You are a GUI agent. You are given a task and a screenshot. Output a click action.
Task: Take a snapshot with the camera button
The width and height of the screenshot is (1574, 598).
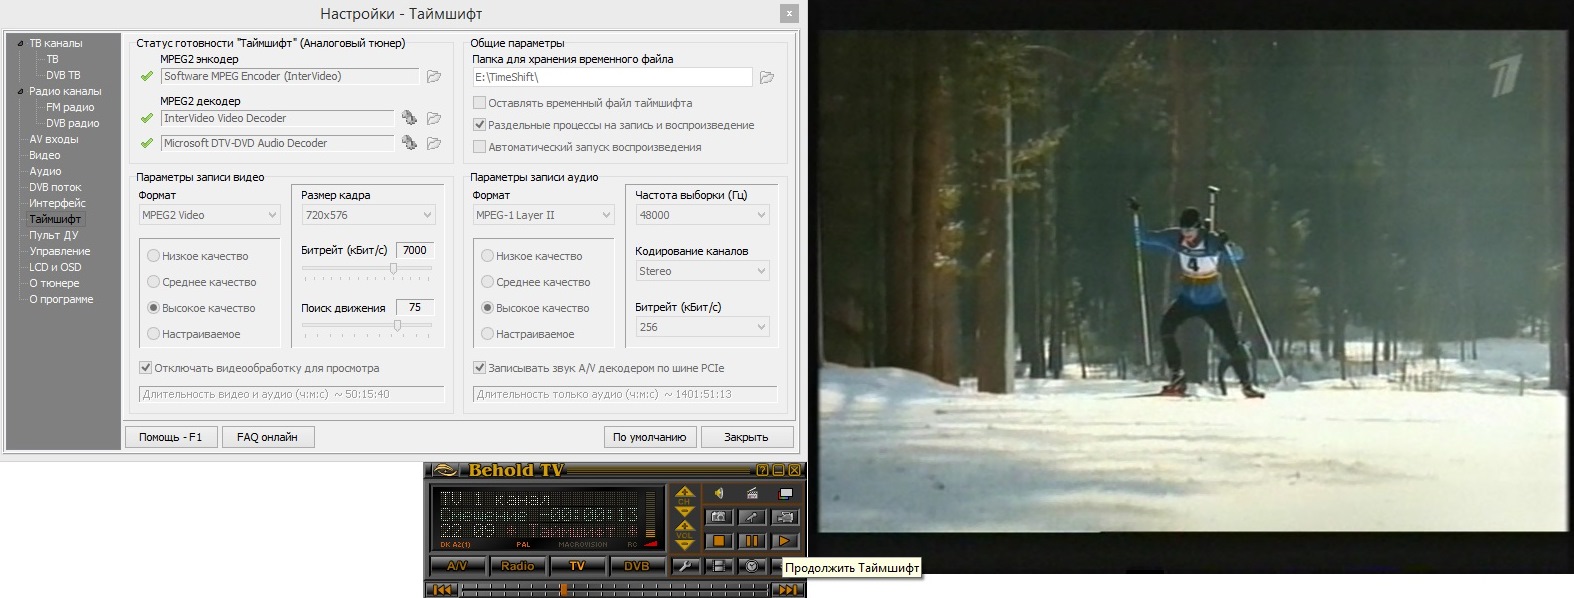point(718,517)
